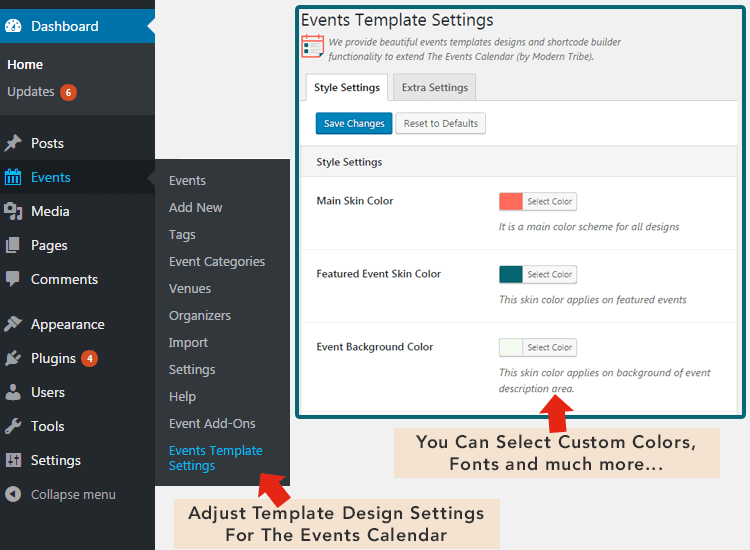Open the Comments menu
The image size is (750, 550).
pos(65,279)
